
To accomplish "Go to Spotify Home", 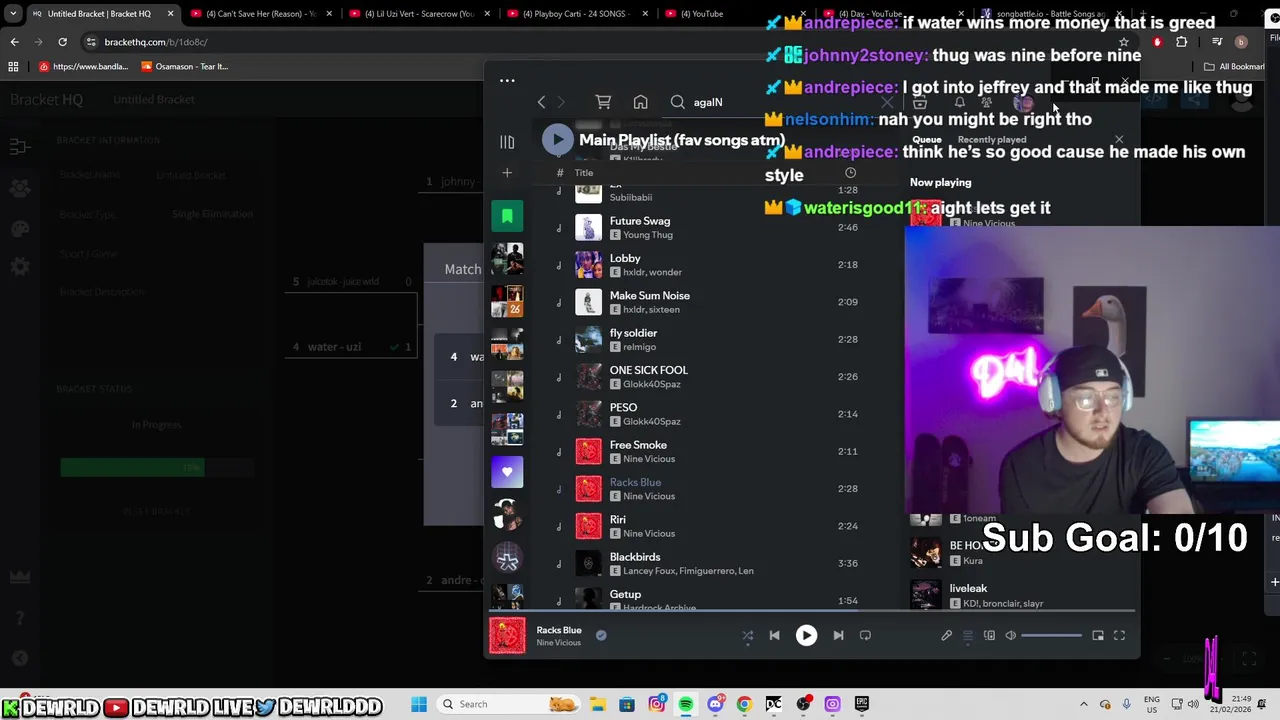I will tap(640, 102).
